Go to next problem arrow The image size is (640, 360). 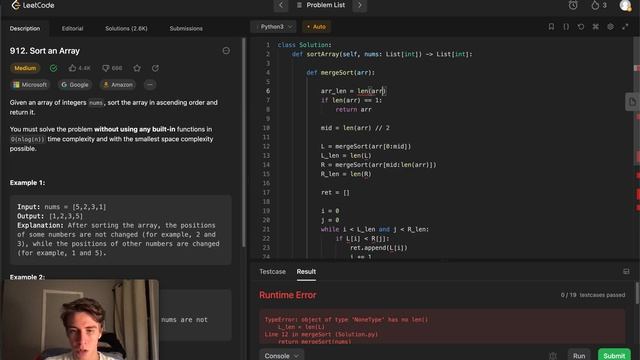[360, 5]
